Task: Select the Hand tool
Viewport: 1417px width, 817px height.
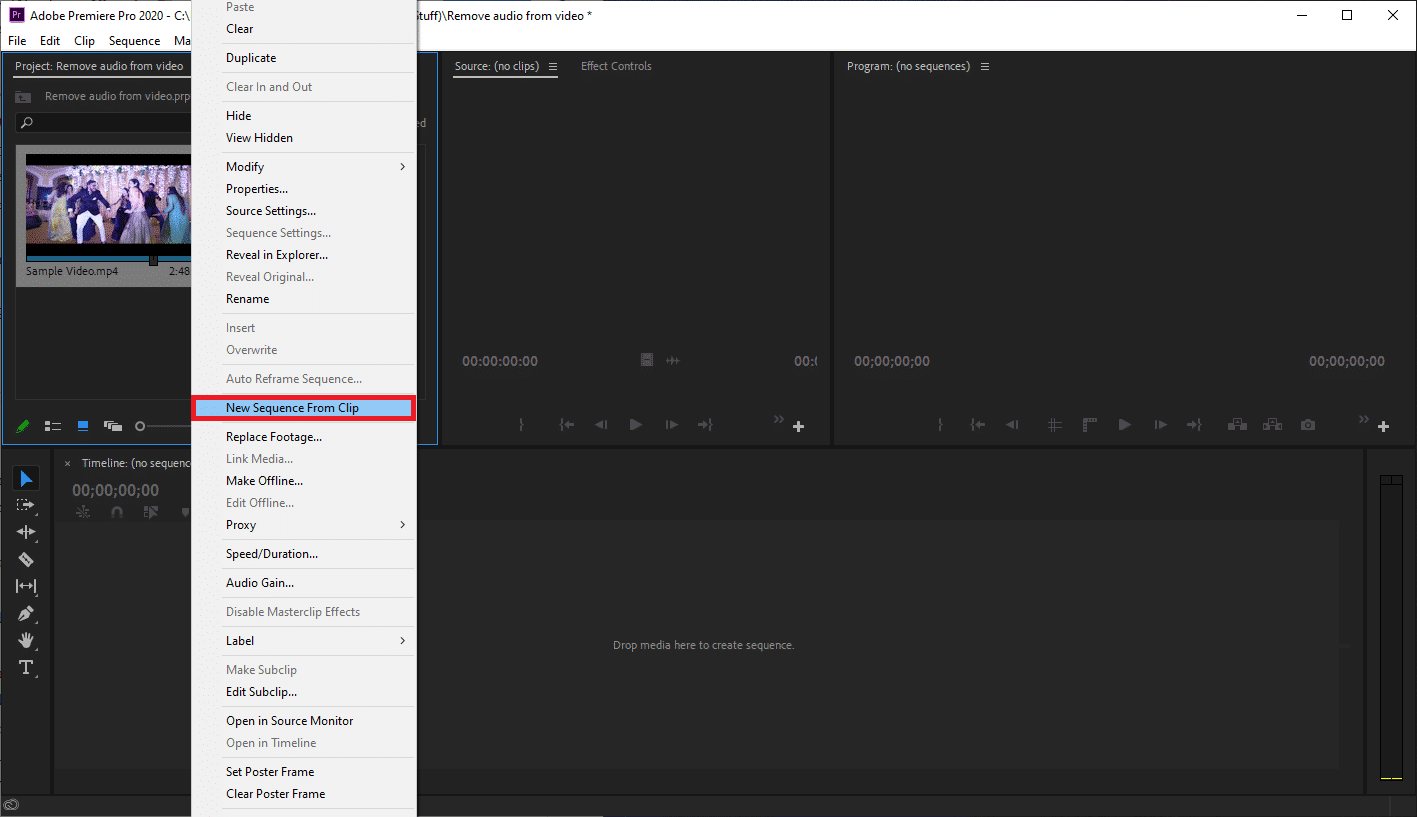Action: coord(25,640)
